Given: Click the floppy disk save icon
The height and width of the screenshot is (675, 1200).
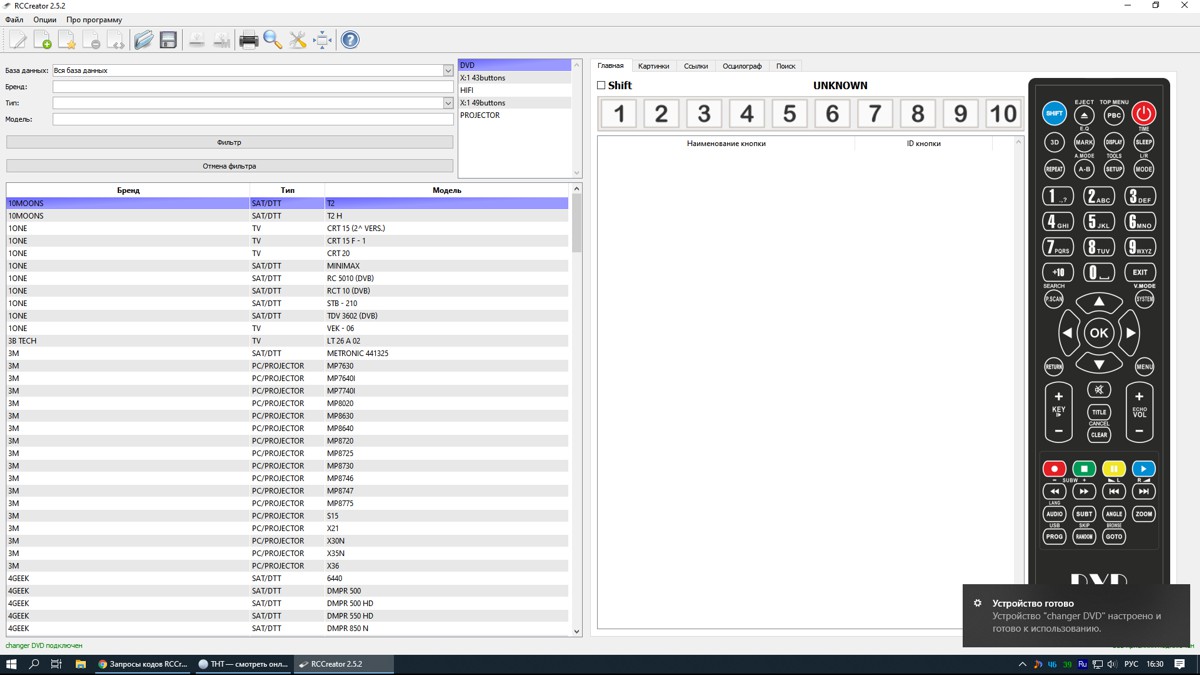Looking at the screenshot, I should click(x=168, y=40).
